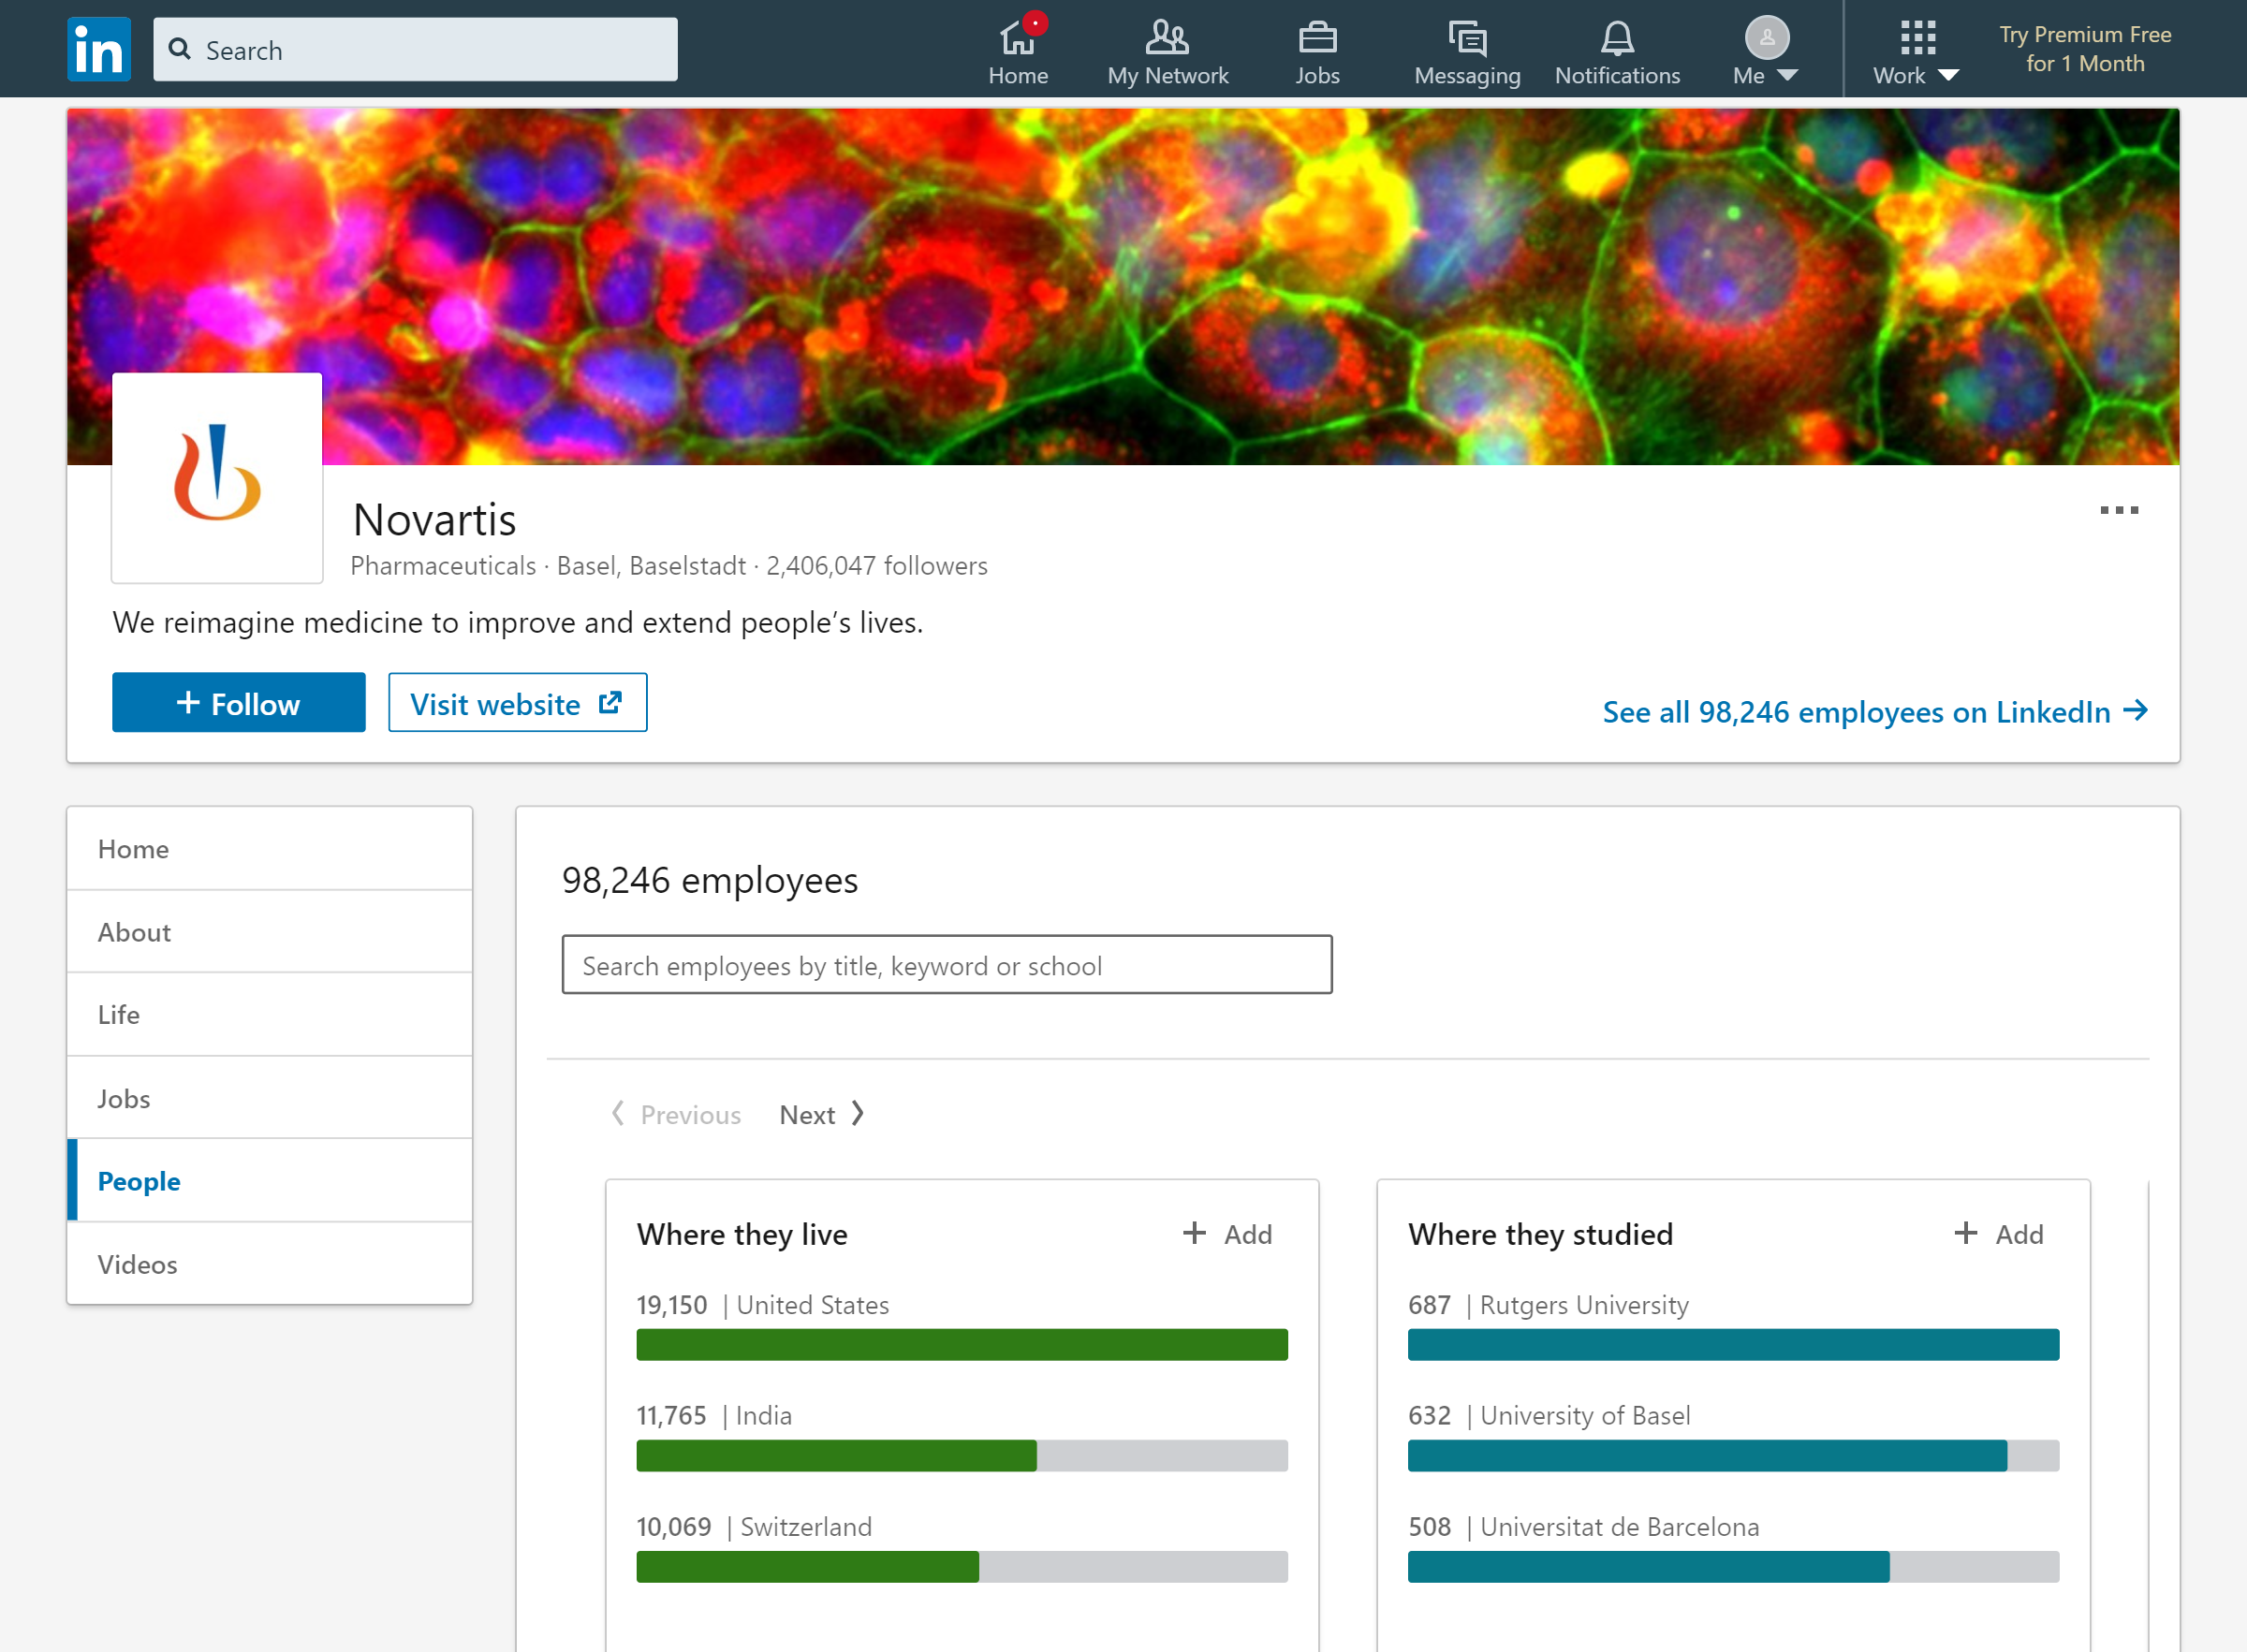Open the Jobs briefcase icon in navbar

coord(1317,38)
